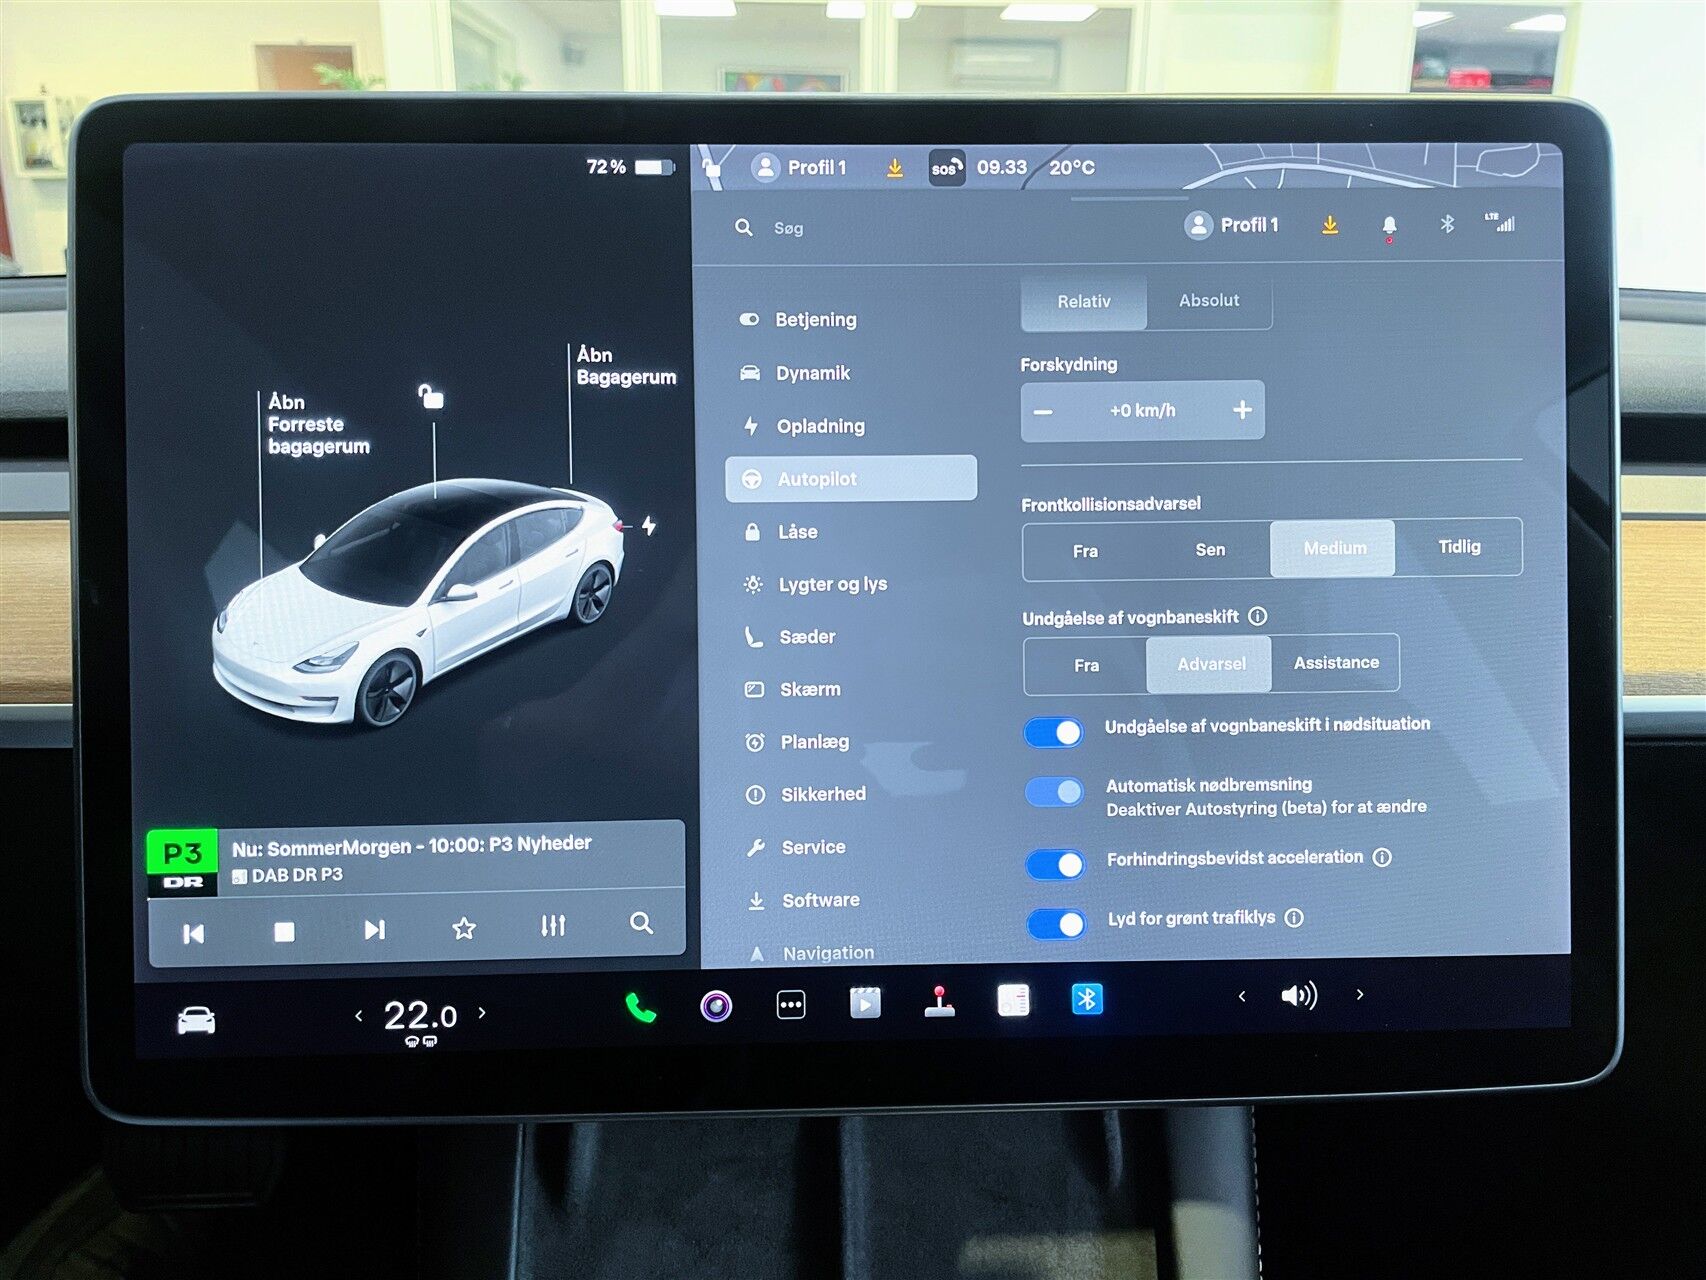
Task: Set Frontkollisionsadvarsel to Fra
Action: [1085, 551]
